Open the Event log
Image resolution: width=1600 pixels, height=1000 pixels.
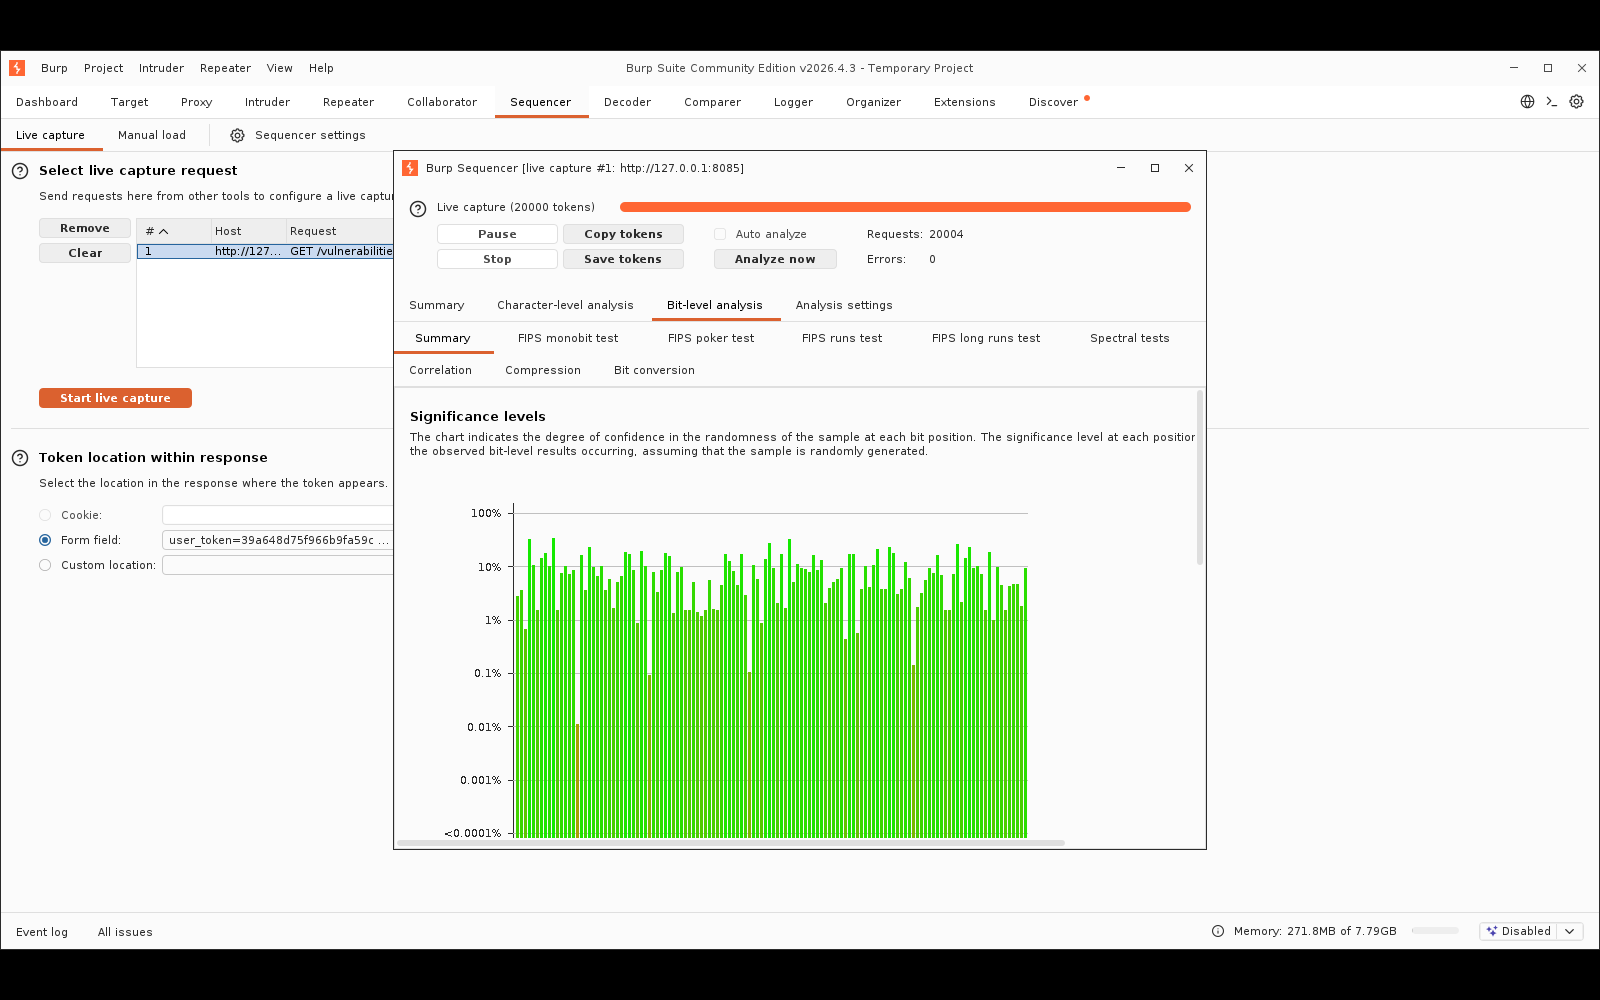tap(42, 932)
